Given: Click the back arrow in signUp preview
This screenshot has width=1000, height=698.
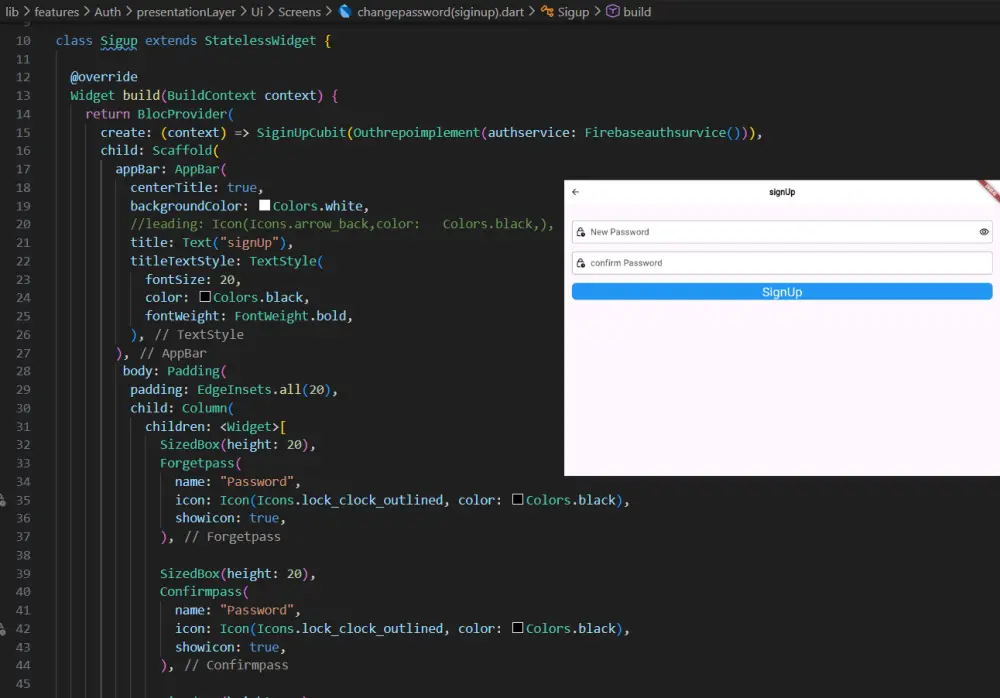Looking at the screenshot, I should (575, 191).
